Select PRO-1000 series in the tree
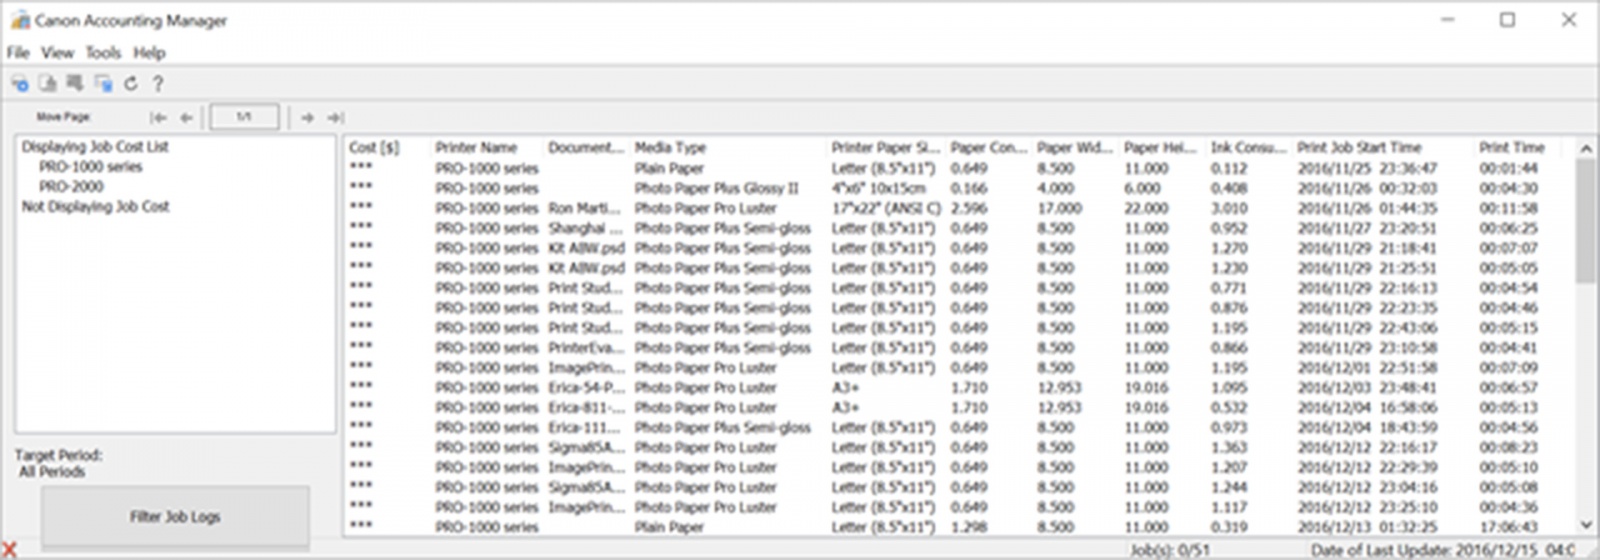The image size is (1600, 560). pyautogui.click(x=90, y=166)
